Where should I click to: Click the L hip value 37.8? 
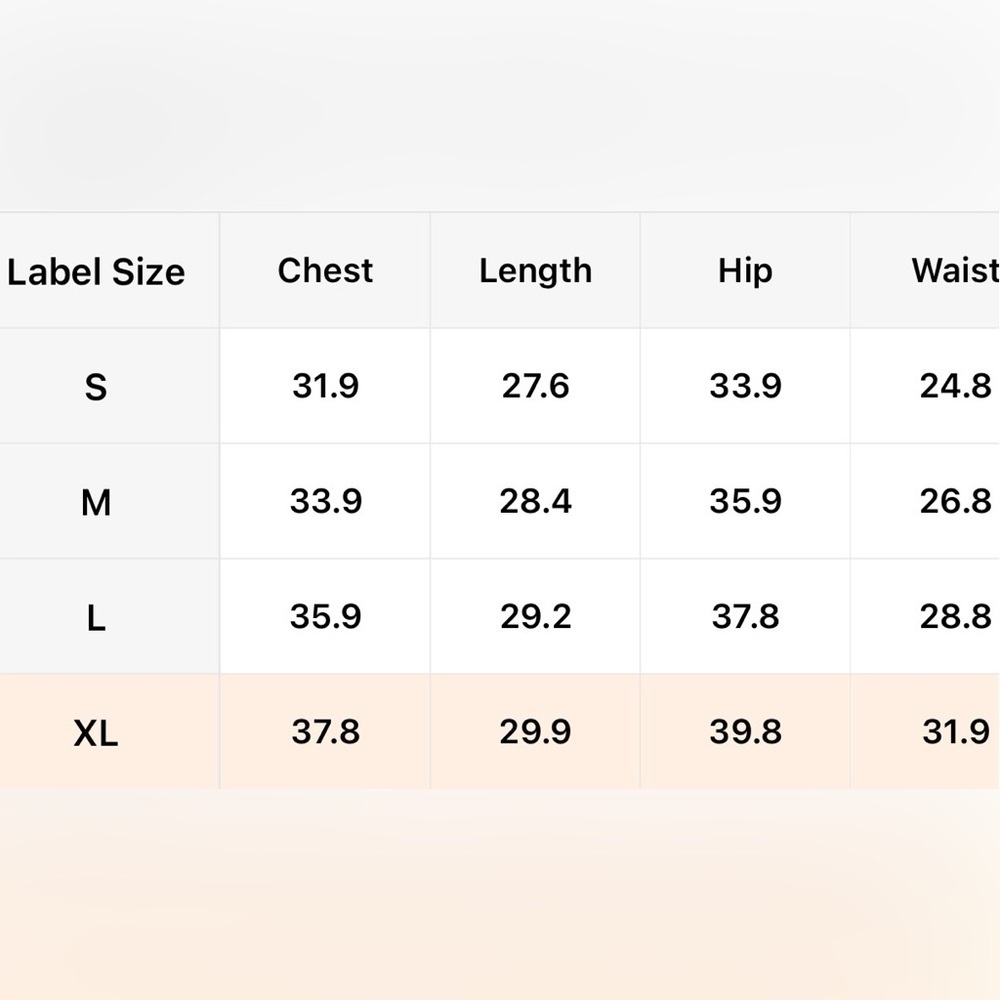click(x=745, y=617)
